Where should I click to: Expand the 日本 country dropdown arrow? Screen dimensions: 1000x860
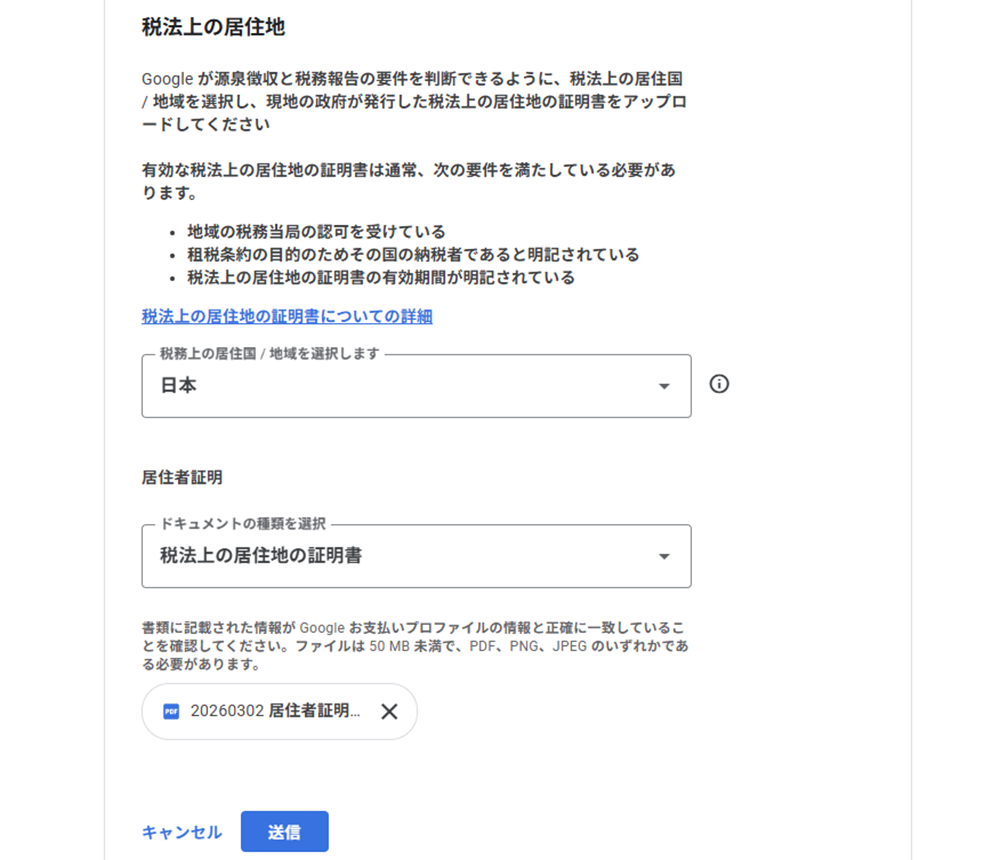pyautogui.click(x=664, y=387)
